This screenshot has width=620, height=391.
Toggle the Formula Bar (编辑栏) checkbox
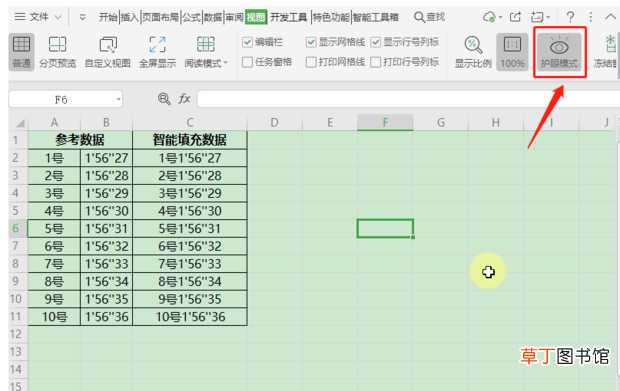(x=247, y=42)
